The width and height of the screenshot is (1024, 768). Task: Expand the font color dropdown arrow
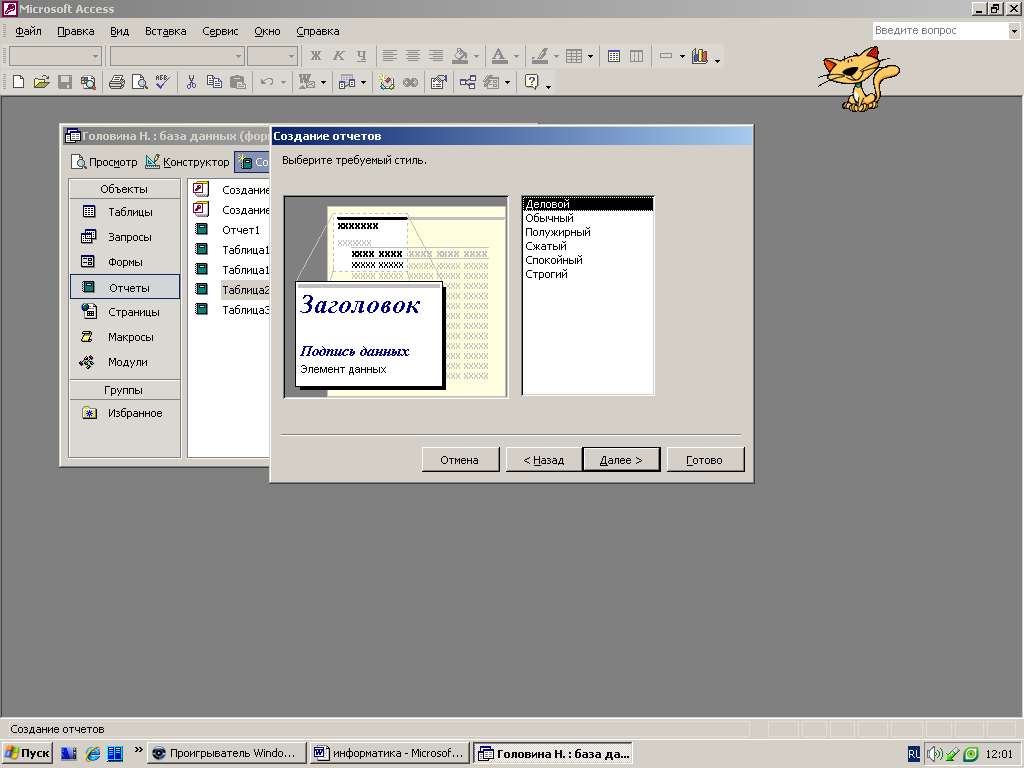pos(516,56)
